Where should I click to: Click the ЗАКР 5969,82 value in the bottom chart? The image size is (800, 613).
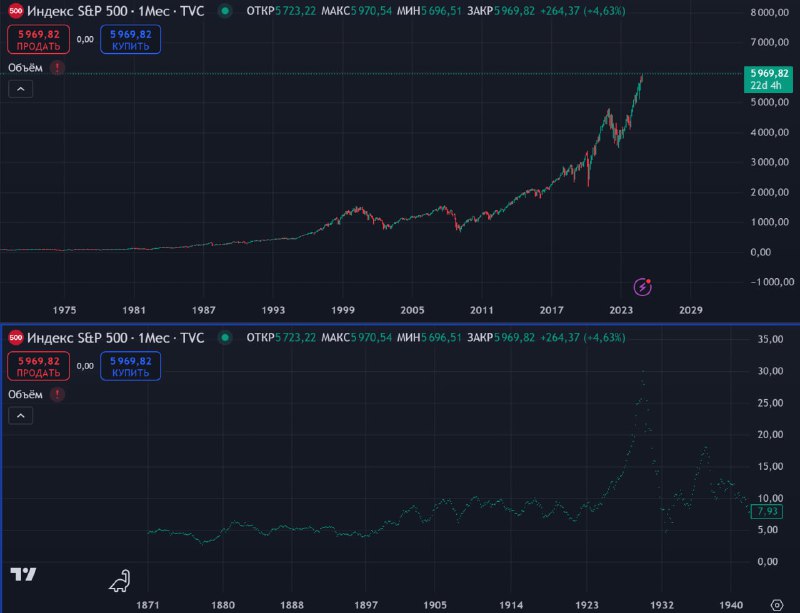click(x=501, y=337)
